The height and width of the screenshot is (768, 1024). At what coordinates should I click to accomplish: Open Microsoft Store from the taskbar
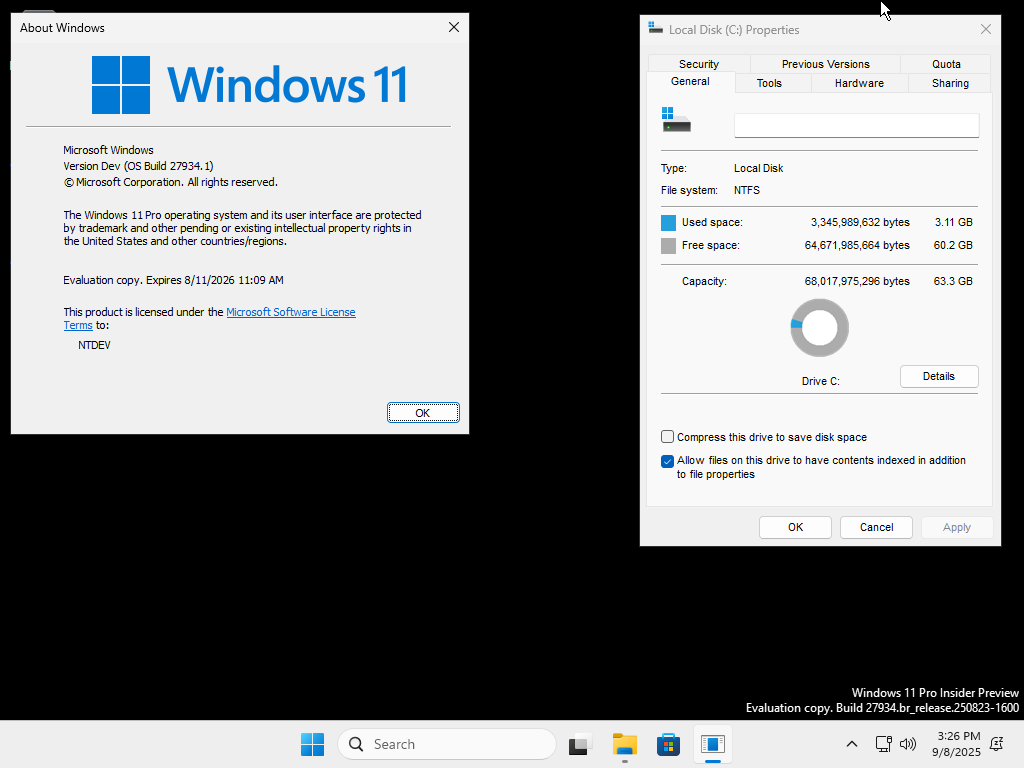(668, 744)
